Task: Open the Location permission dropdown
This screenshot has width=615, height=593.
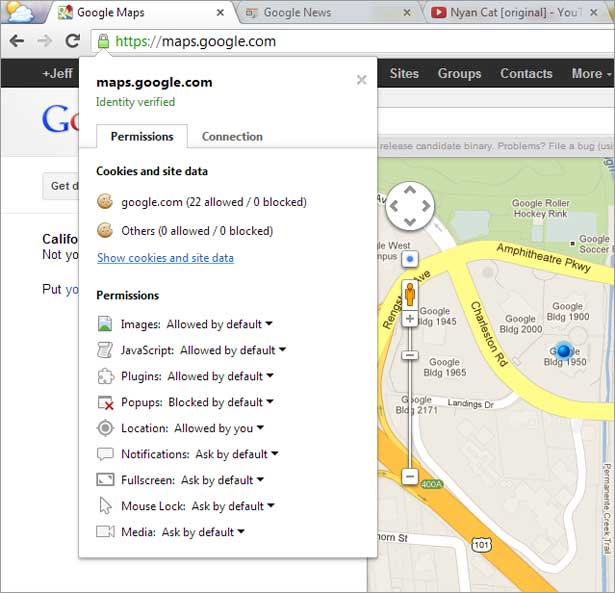Action: (218, 428)
